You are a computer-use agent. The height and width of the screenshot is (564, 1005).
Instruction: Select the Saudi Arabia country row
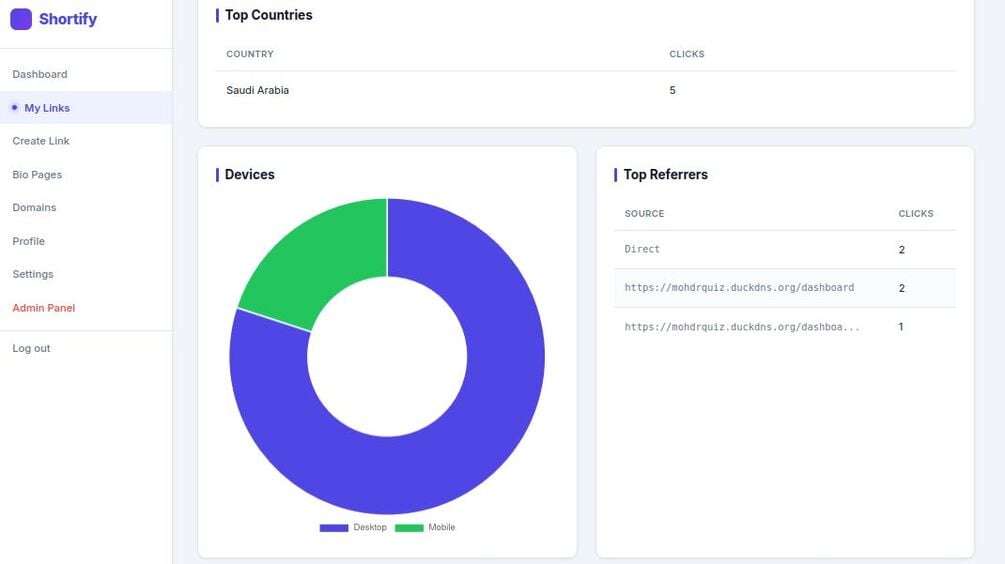tap(586, 90)
